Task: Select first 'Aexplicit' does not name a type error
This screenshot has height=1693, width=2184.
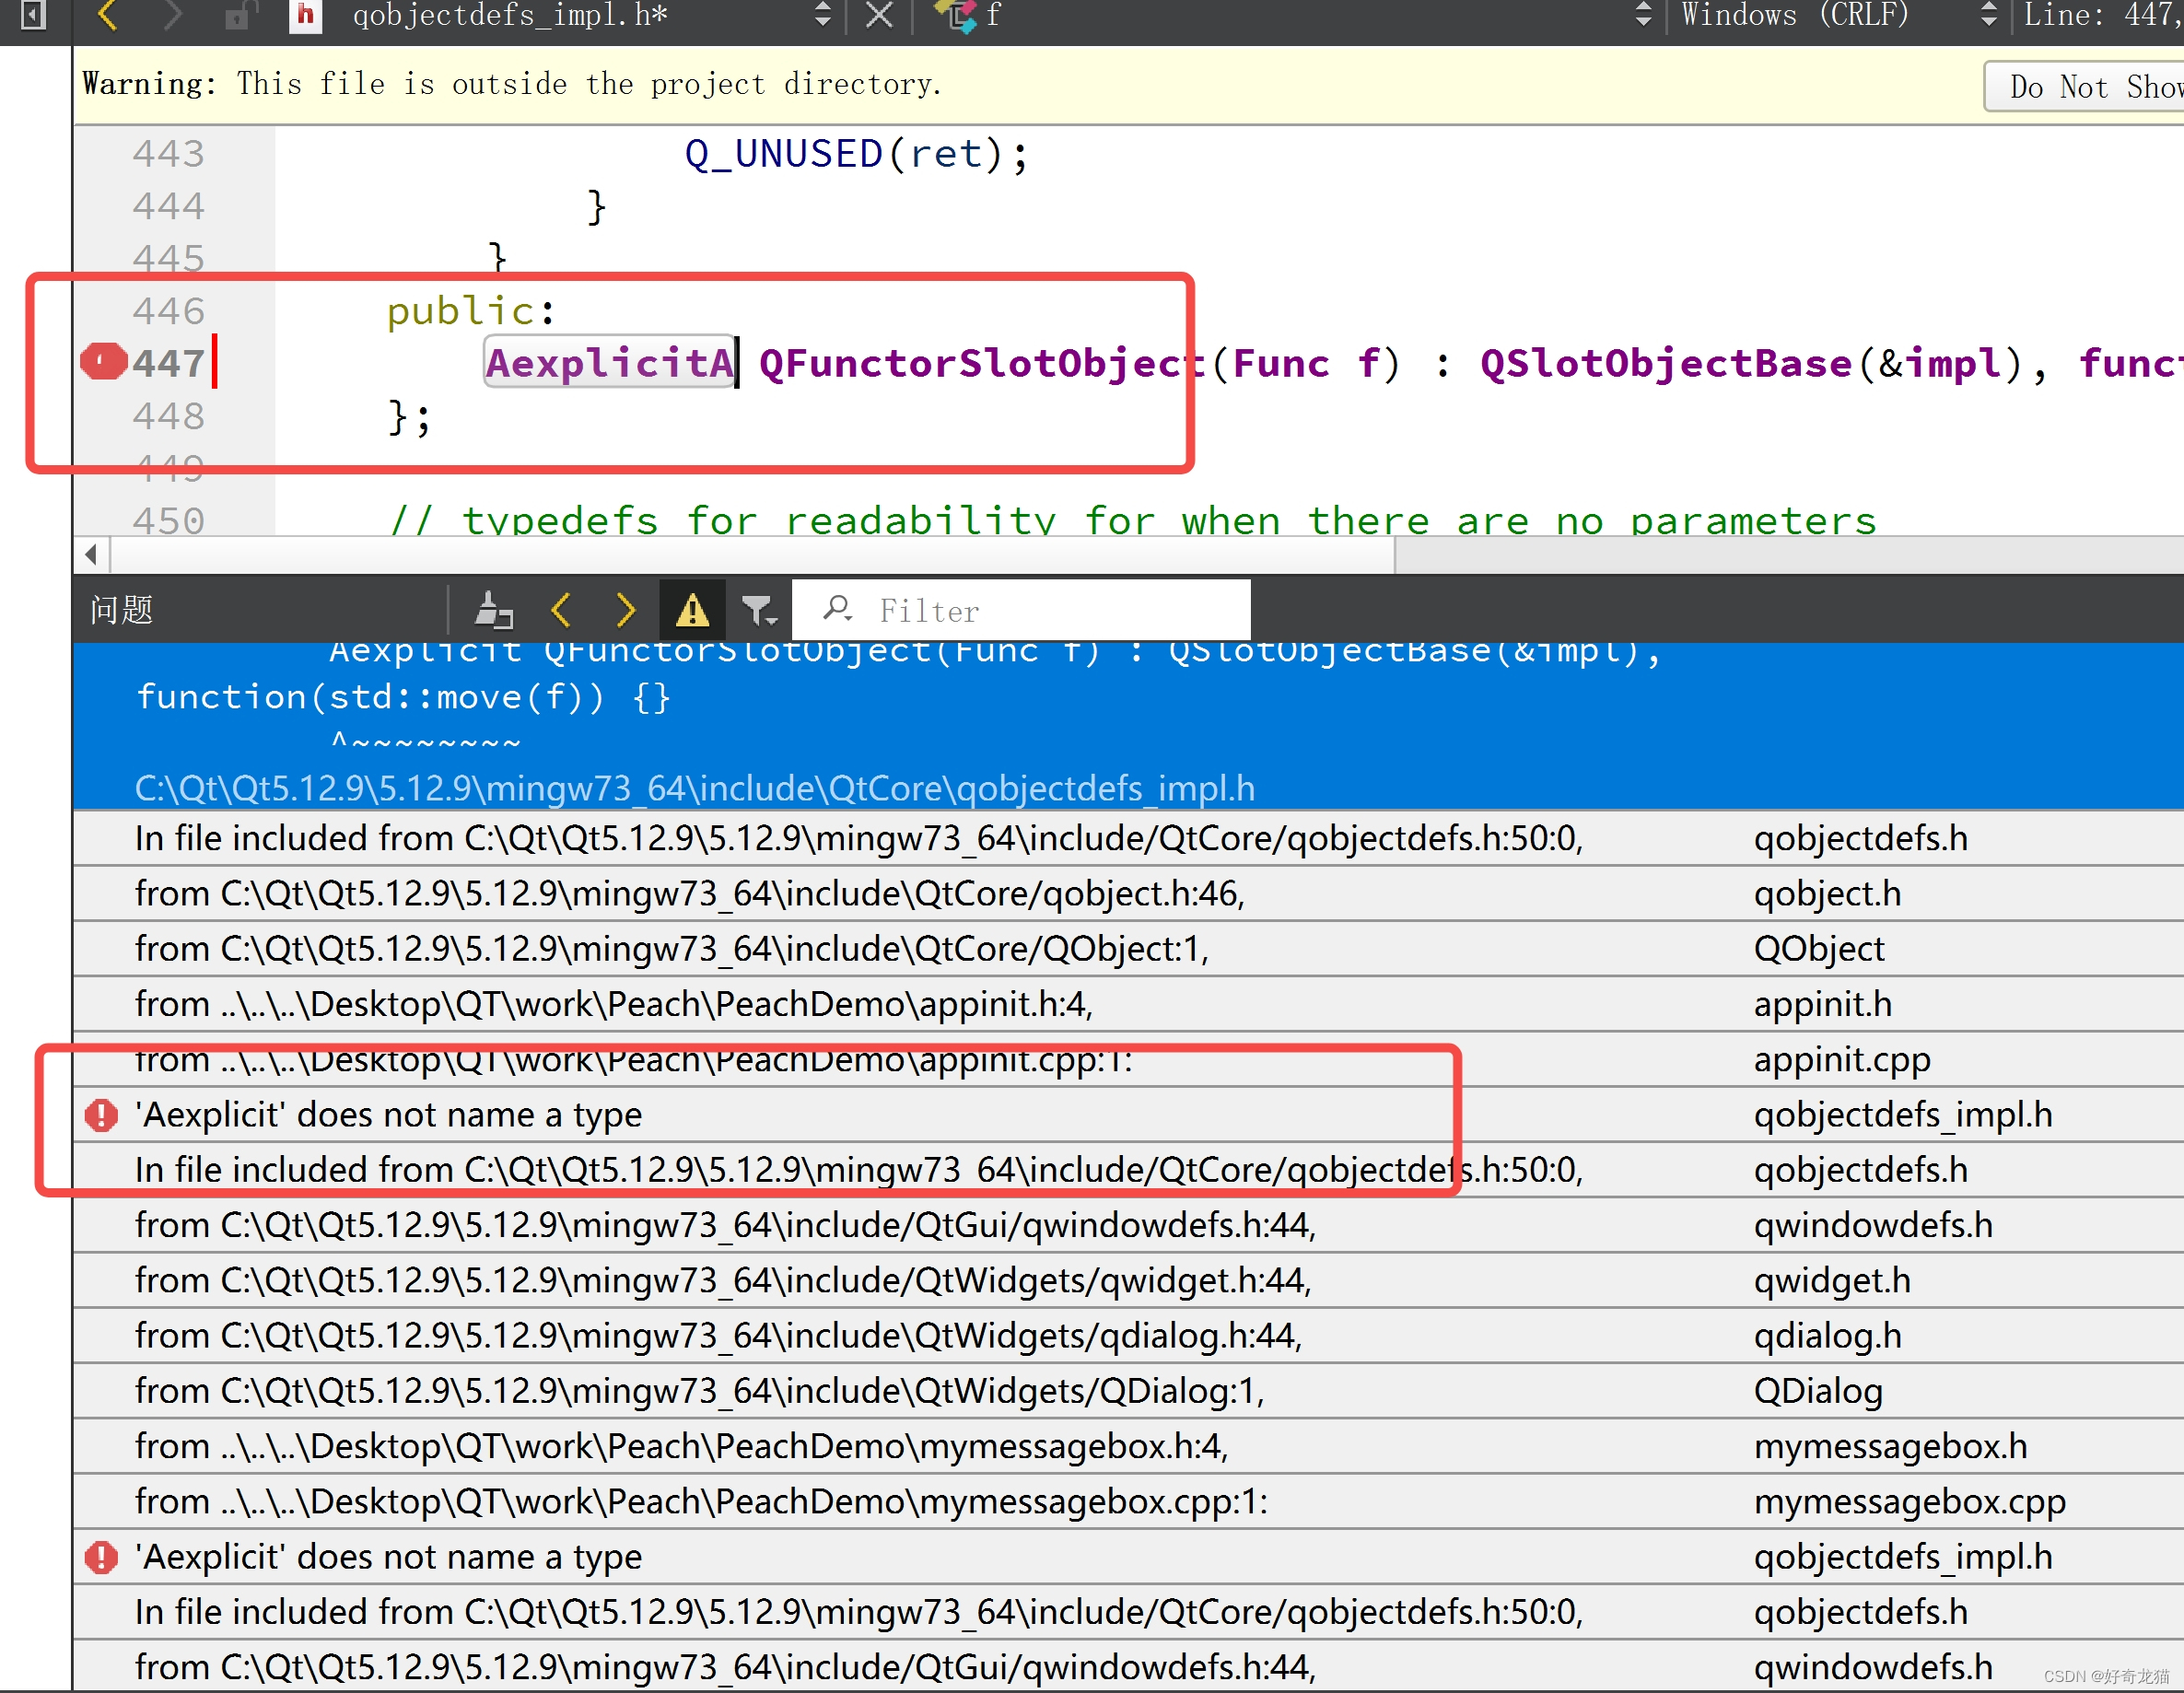Action: (x=1128, y=1114)
